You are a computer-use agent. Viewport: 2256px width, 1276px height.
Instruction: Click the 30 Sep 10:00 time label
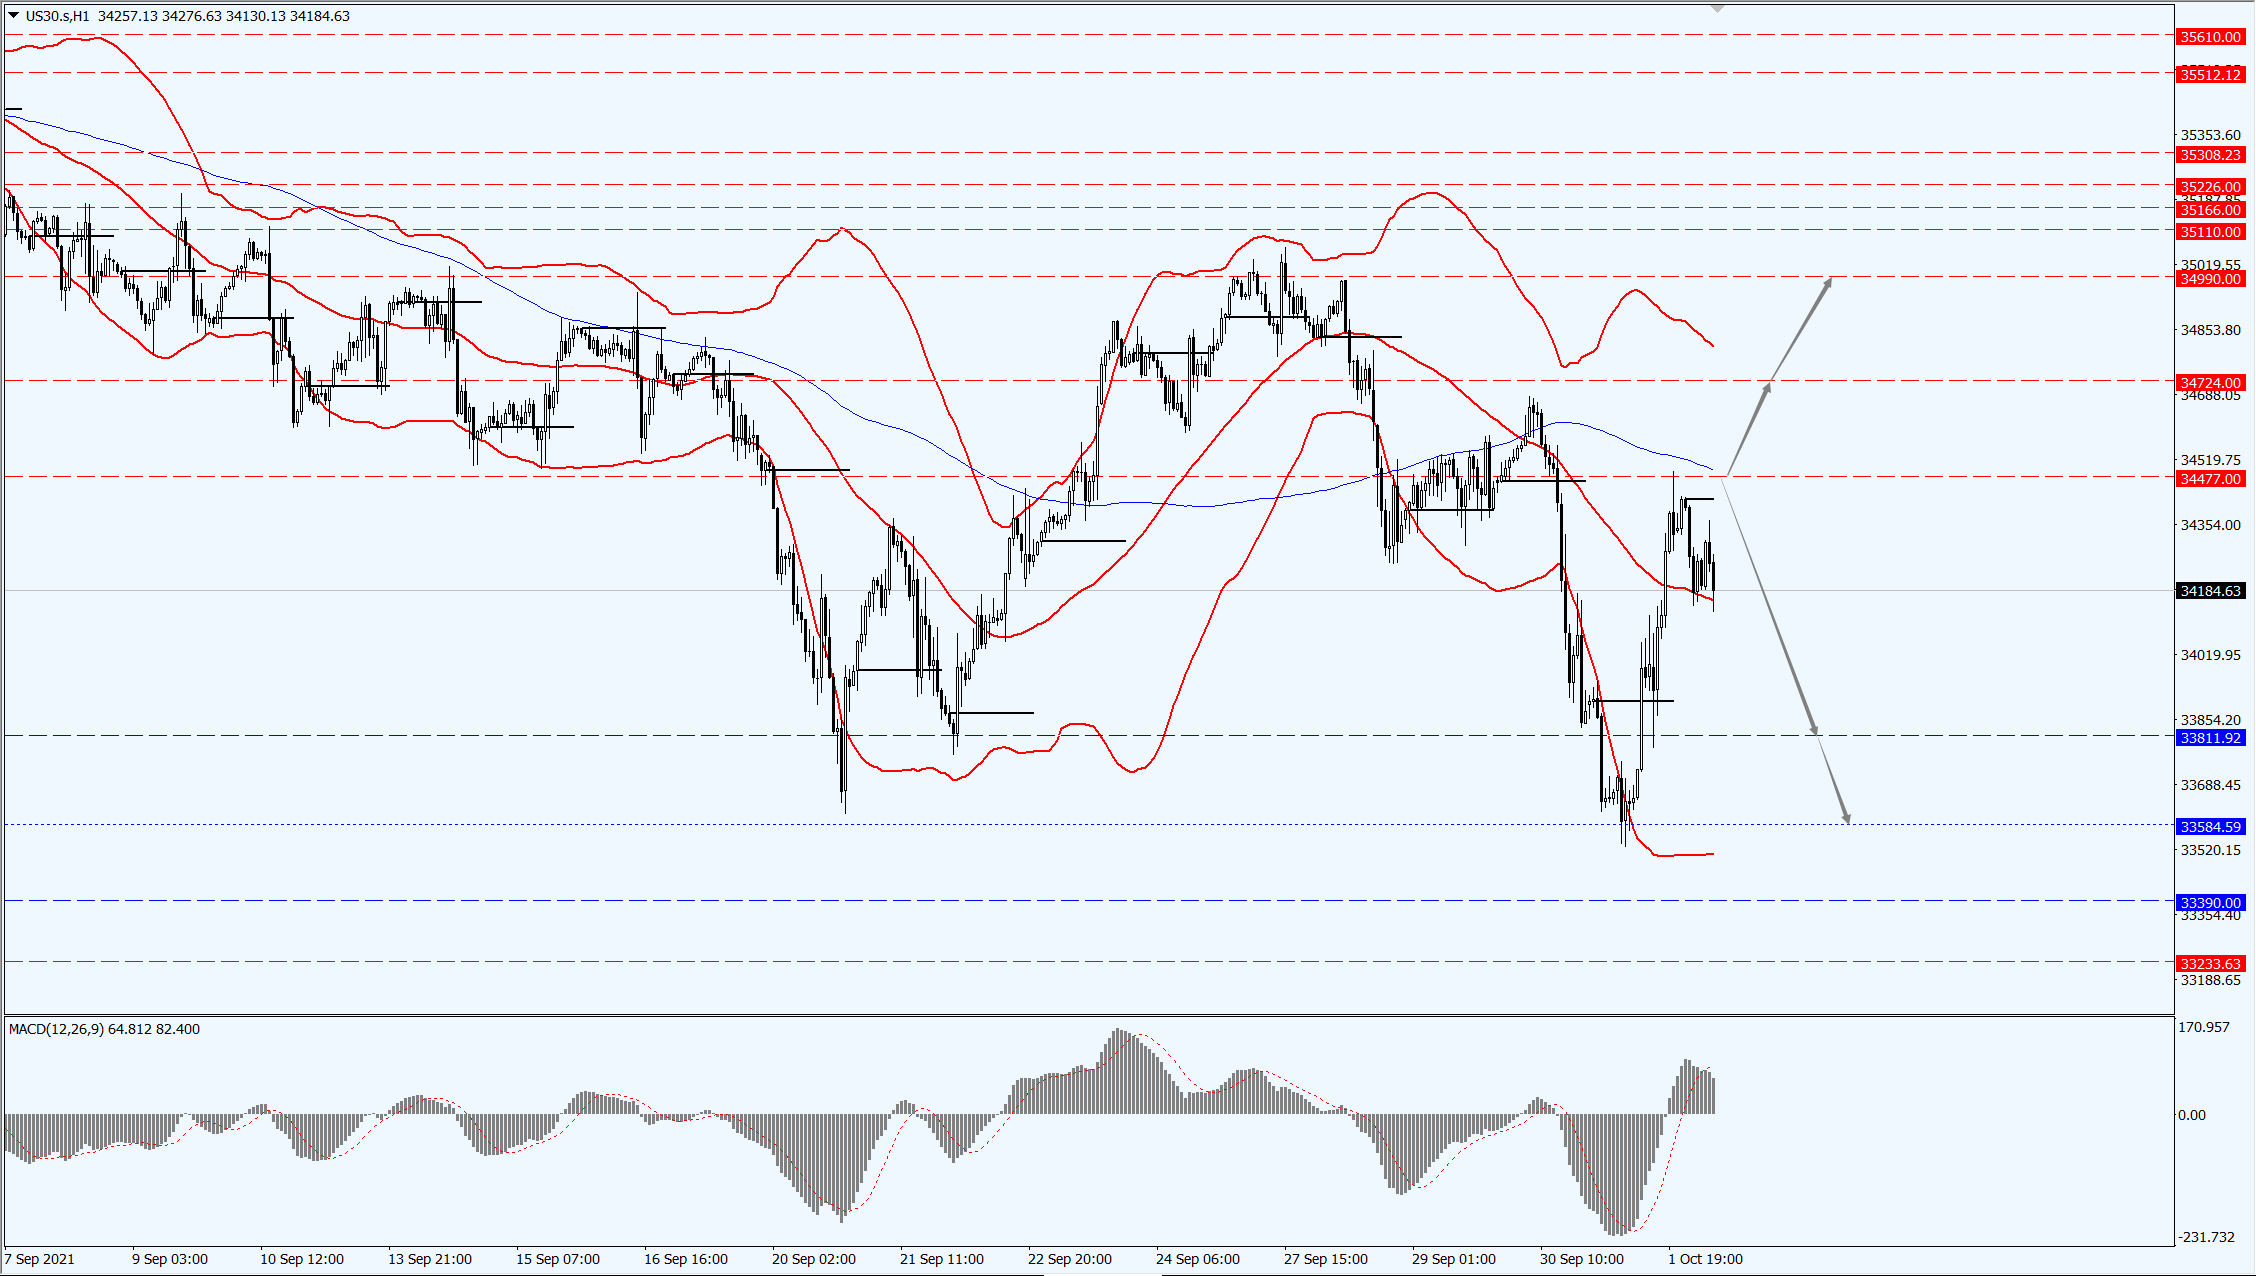1582,1259
